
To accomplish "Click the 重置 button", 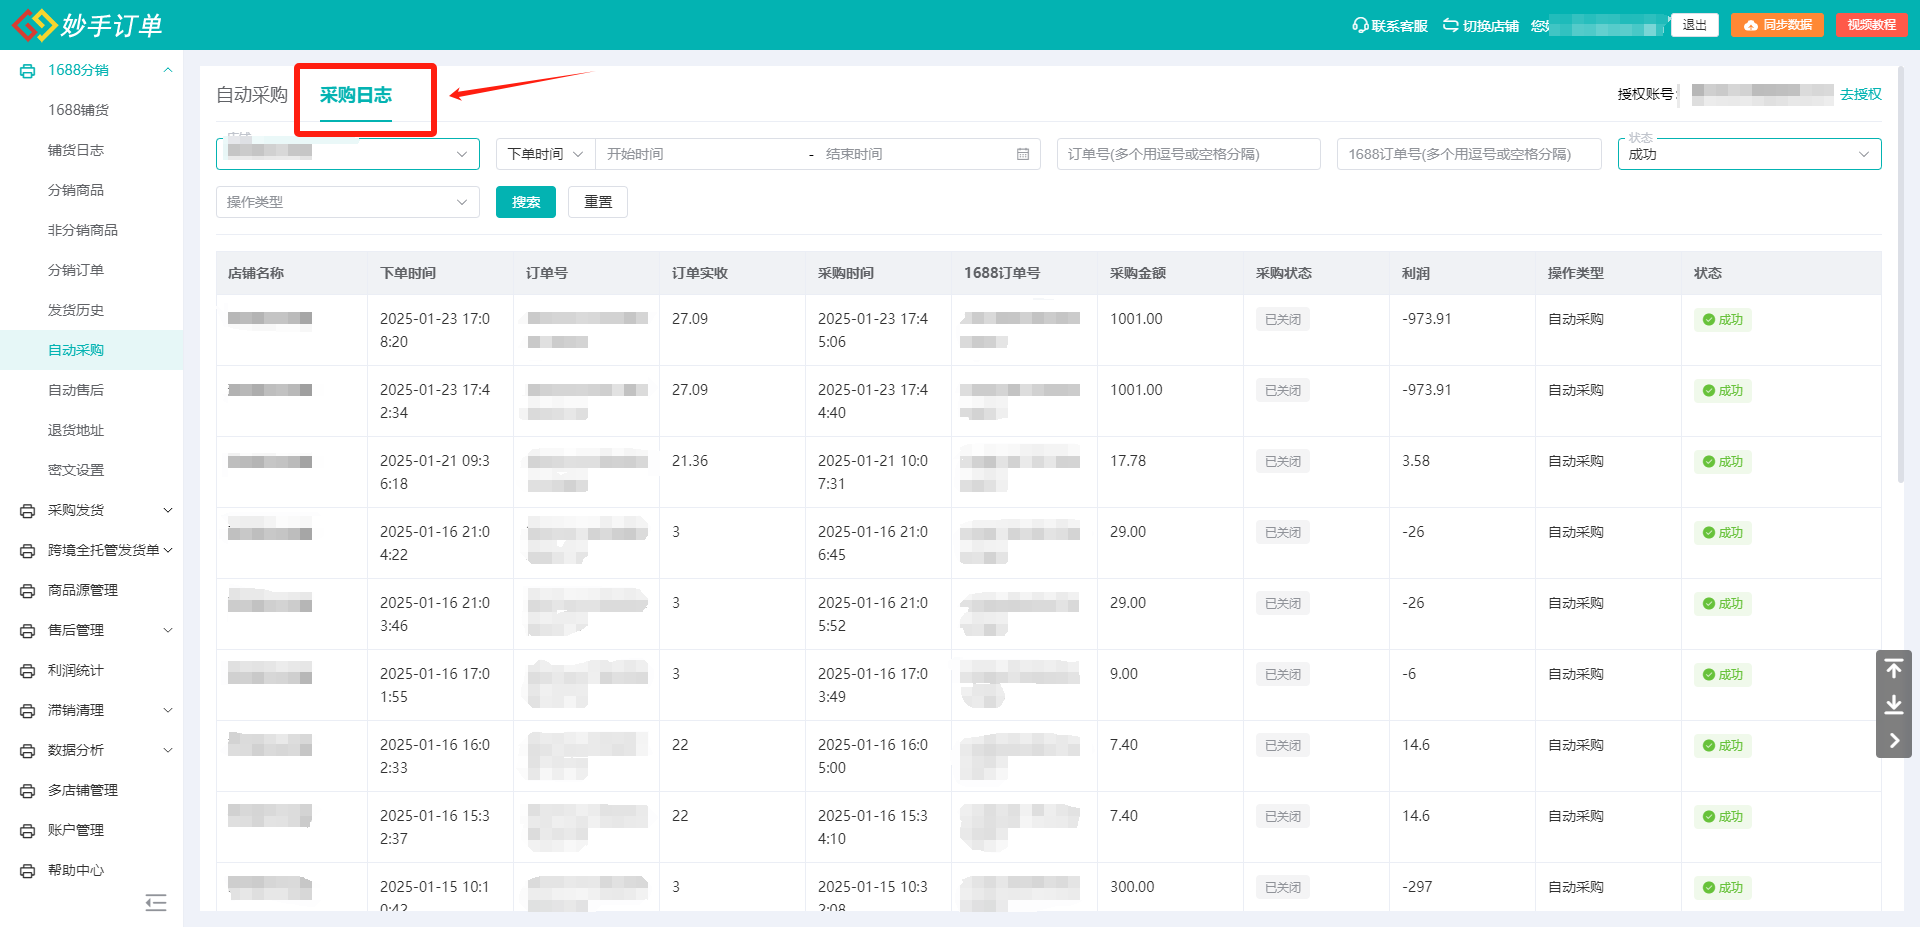I will (598, 202).
